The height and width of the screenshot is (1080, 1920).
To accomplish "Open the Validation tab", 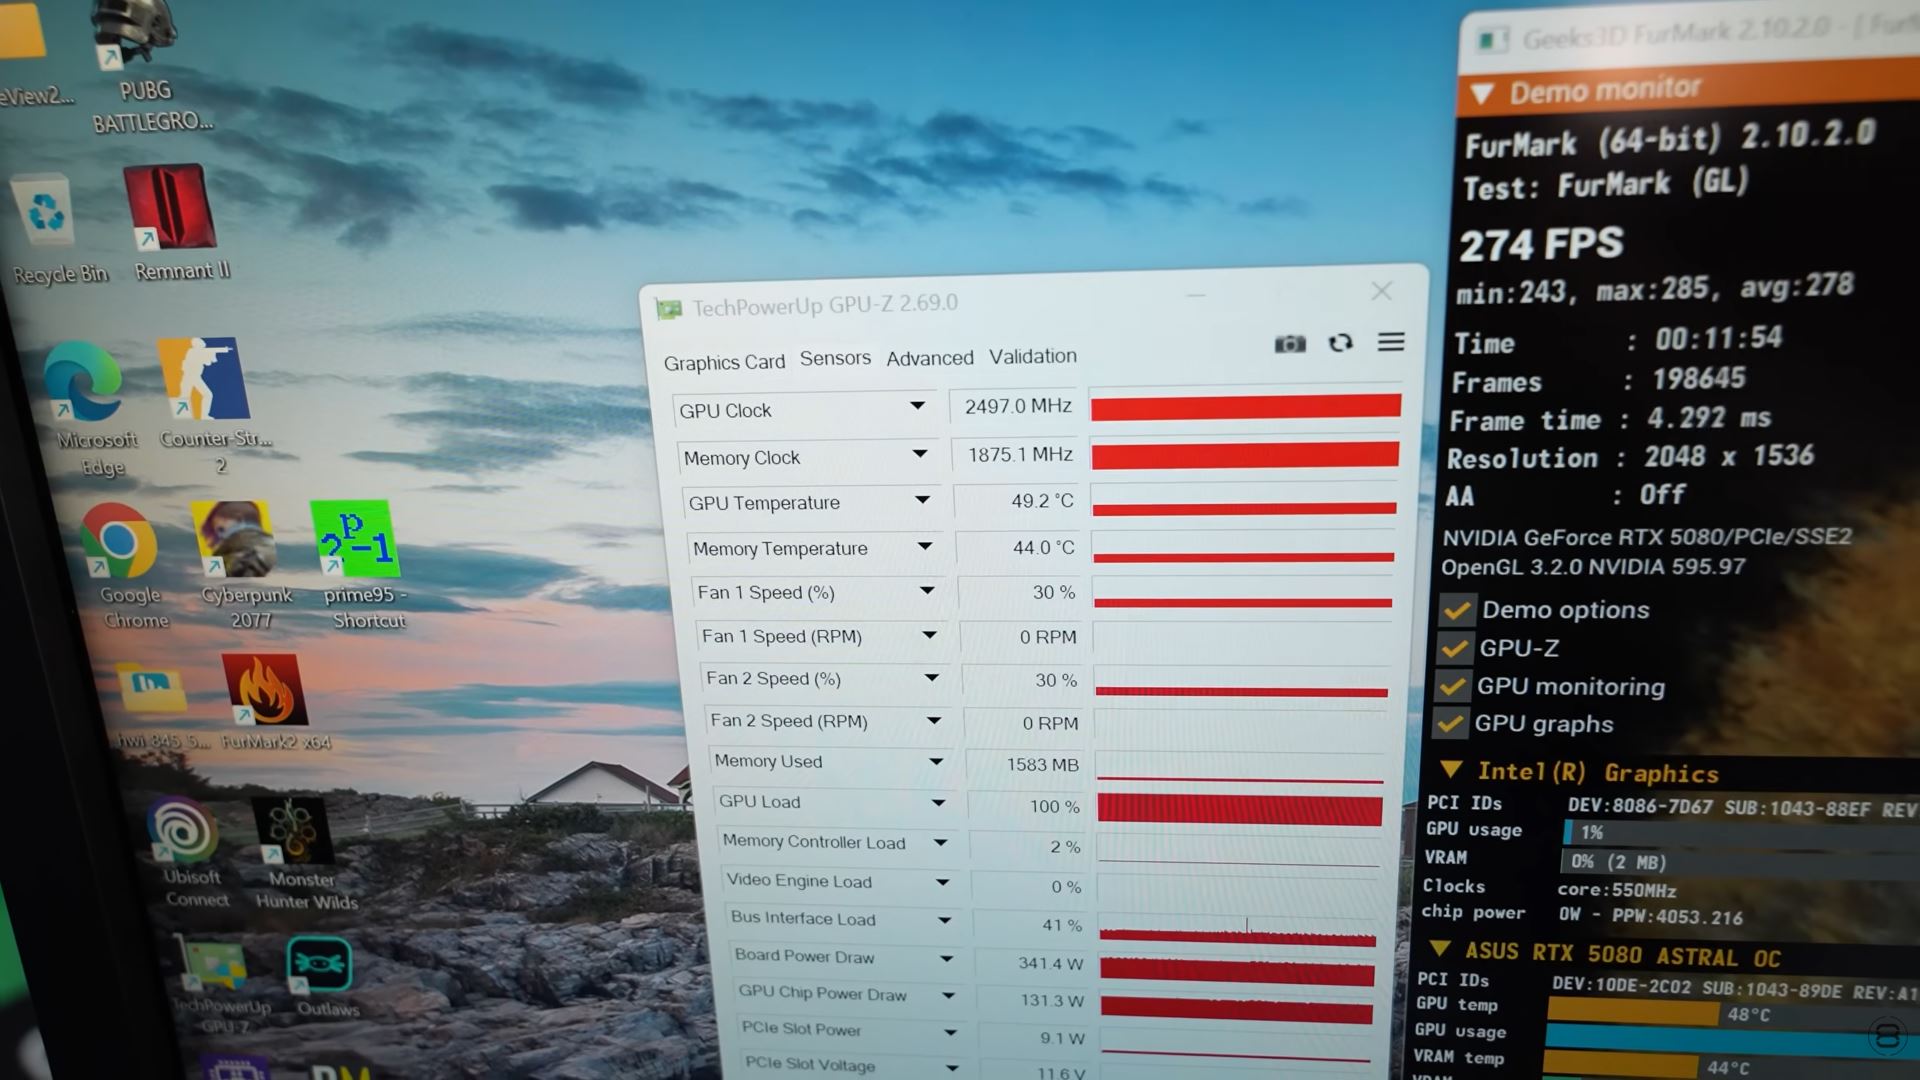I will pos(1033,356).
